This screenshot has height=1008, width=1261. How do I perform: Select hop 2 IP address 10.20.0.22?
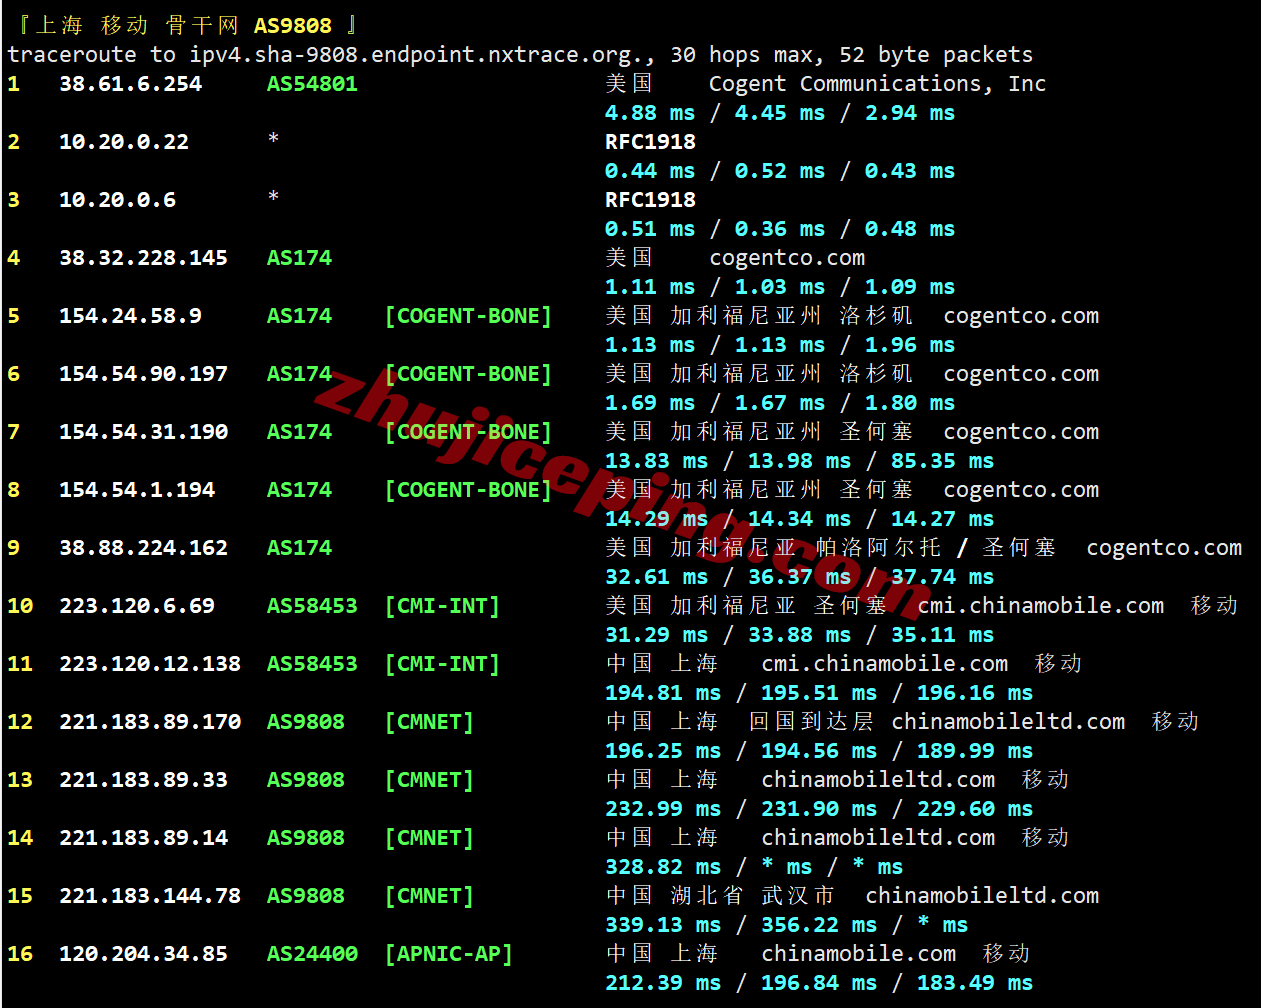(124, 142)
